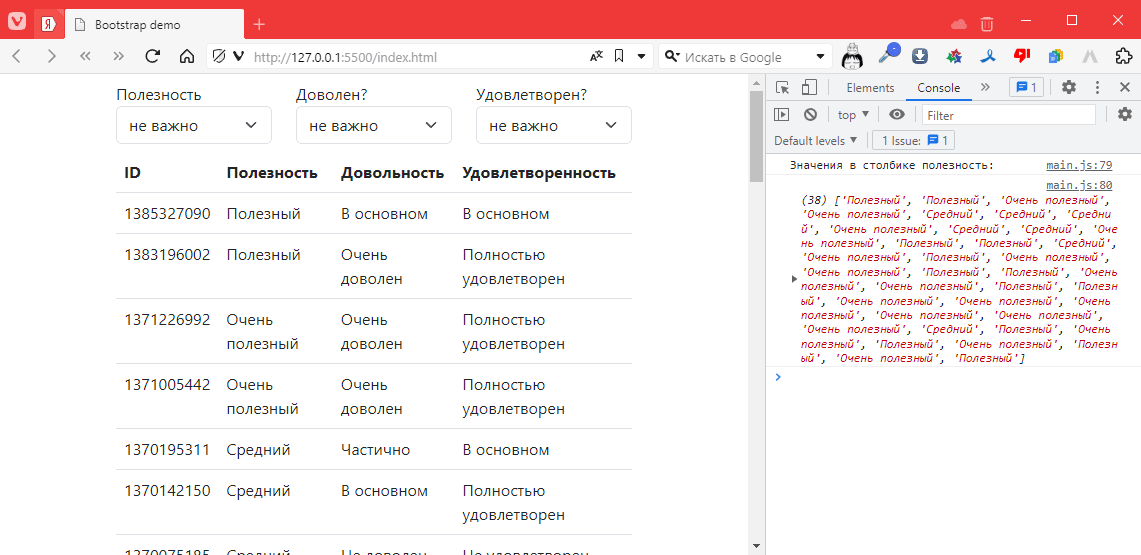Create a live expression with eye icon
1141x555 pixels.
[x=897, y=115]
